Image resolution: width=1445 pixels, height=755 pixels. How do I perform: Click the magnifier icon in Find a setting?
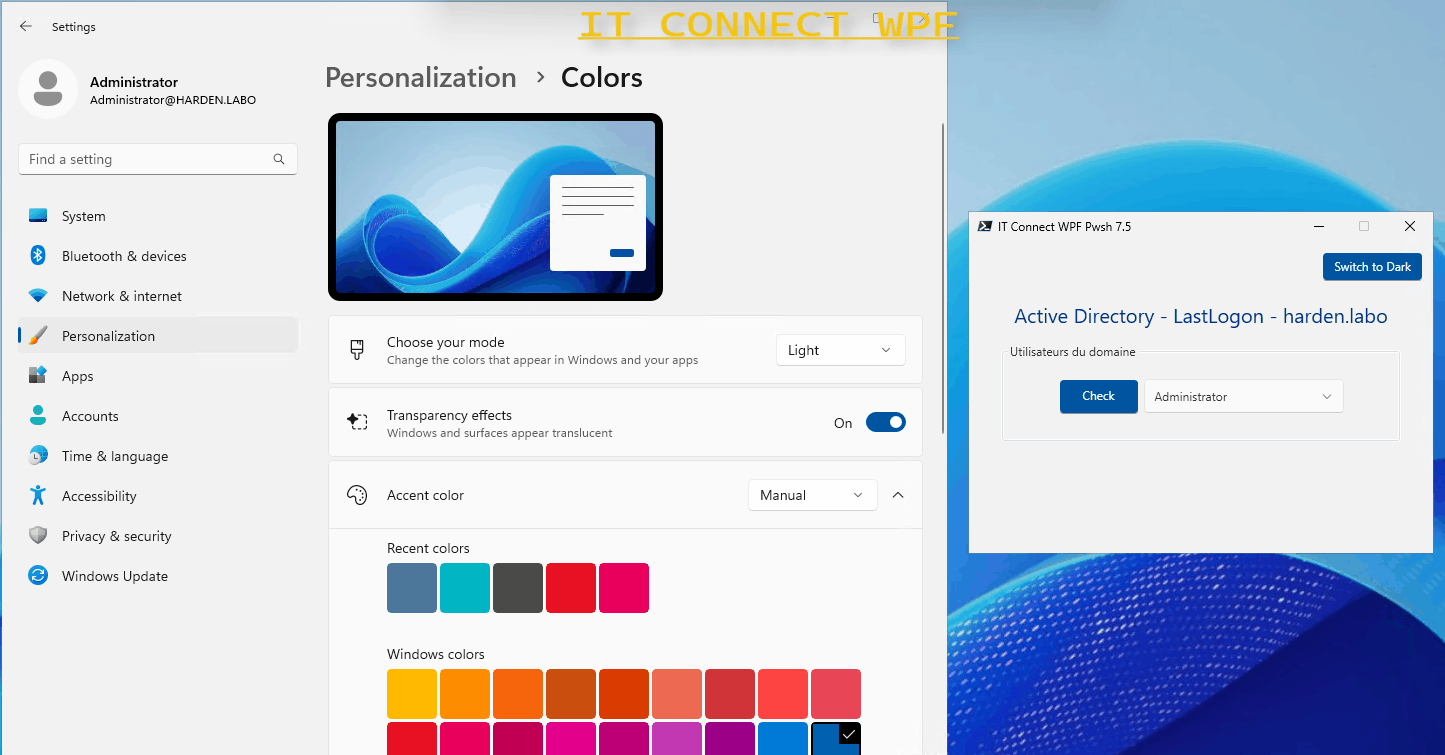[x=279, y=159]
